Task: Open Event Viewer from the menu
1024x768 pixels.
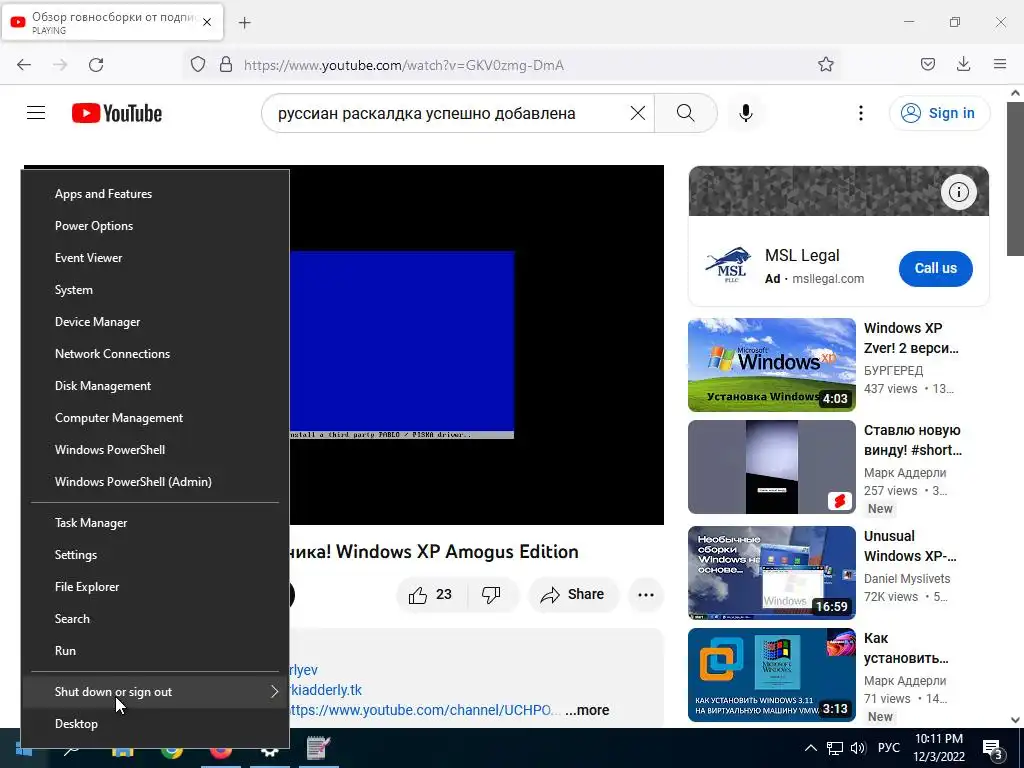Action: coord(155,258)
